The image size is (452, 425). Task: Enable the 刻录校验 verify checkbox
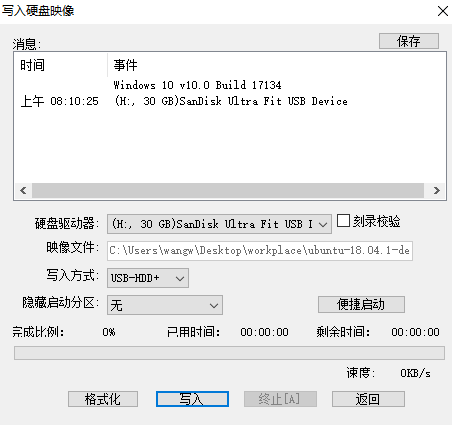click(343, 221)
